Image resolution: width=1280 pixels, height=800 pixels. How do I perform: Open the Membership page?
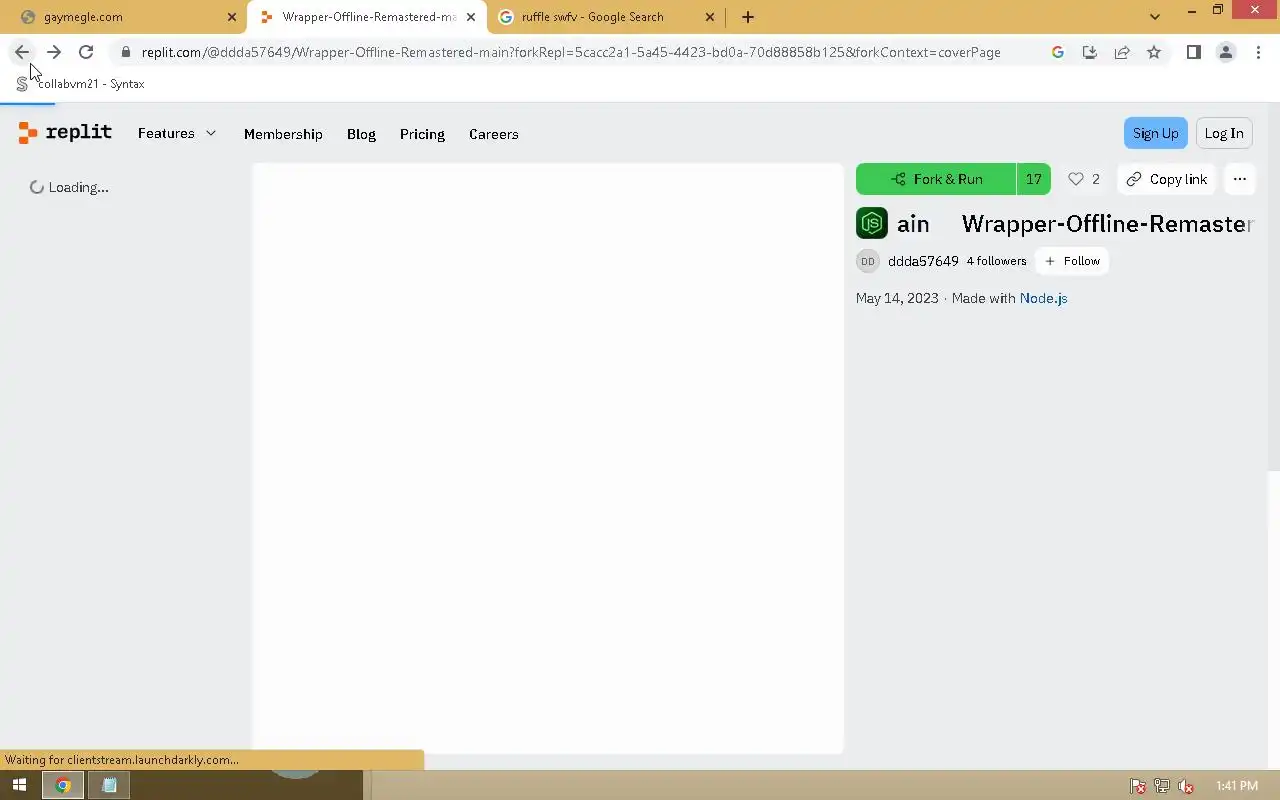click(x=283, y=134)
